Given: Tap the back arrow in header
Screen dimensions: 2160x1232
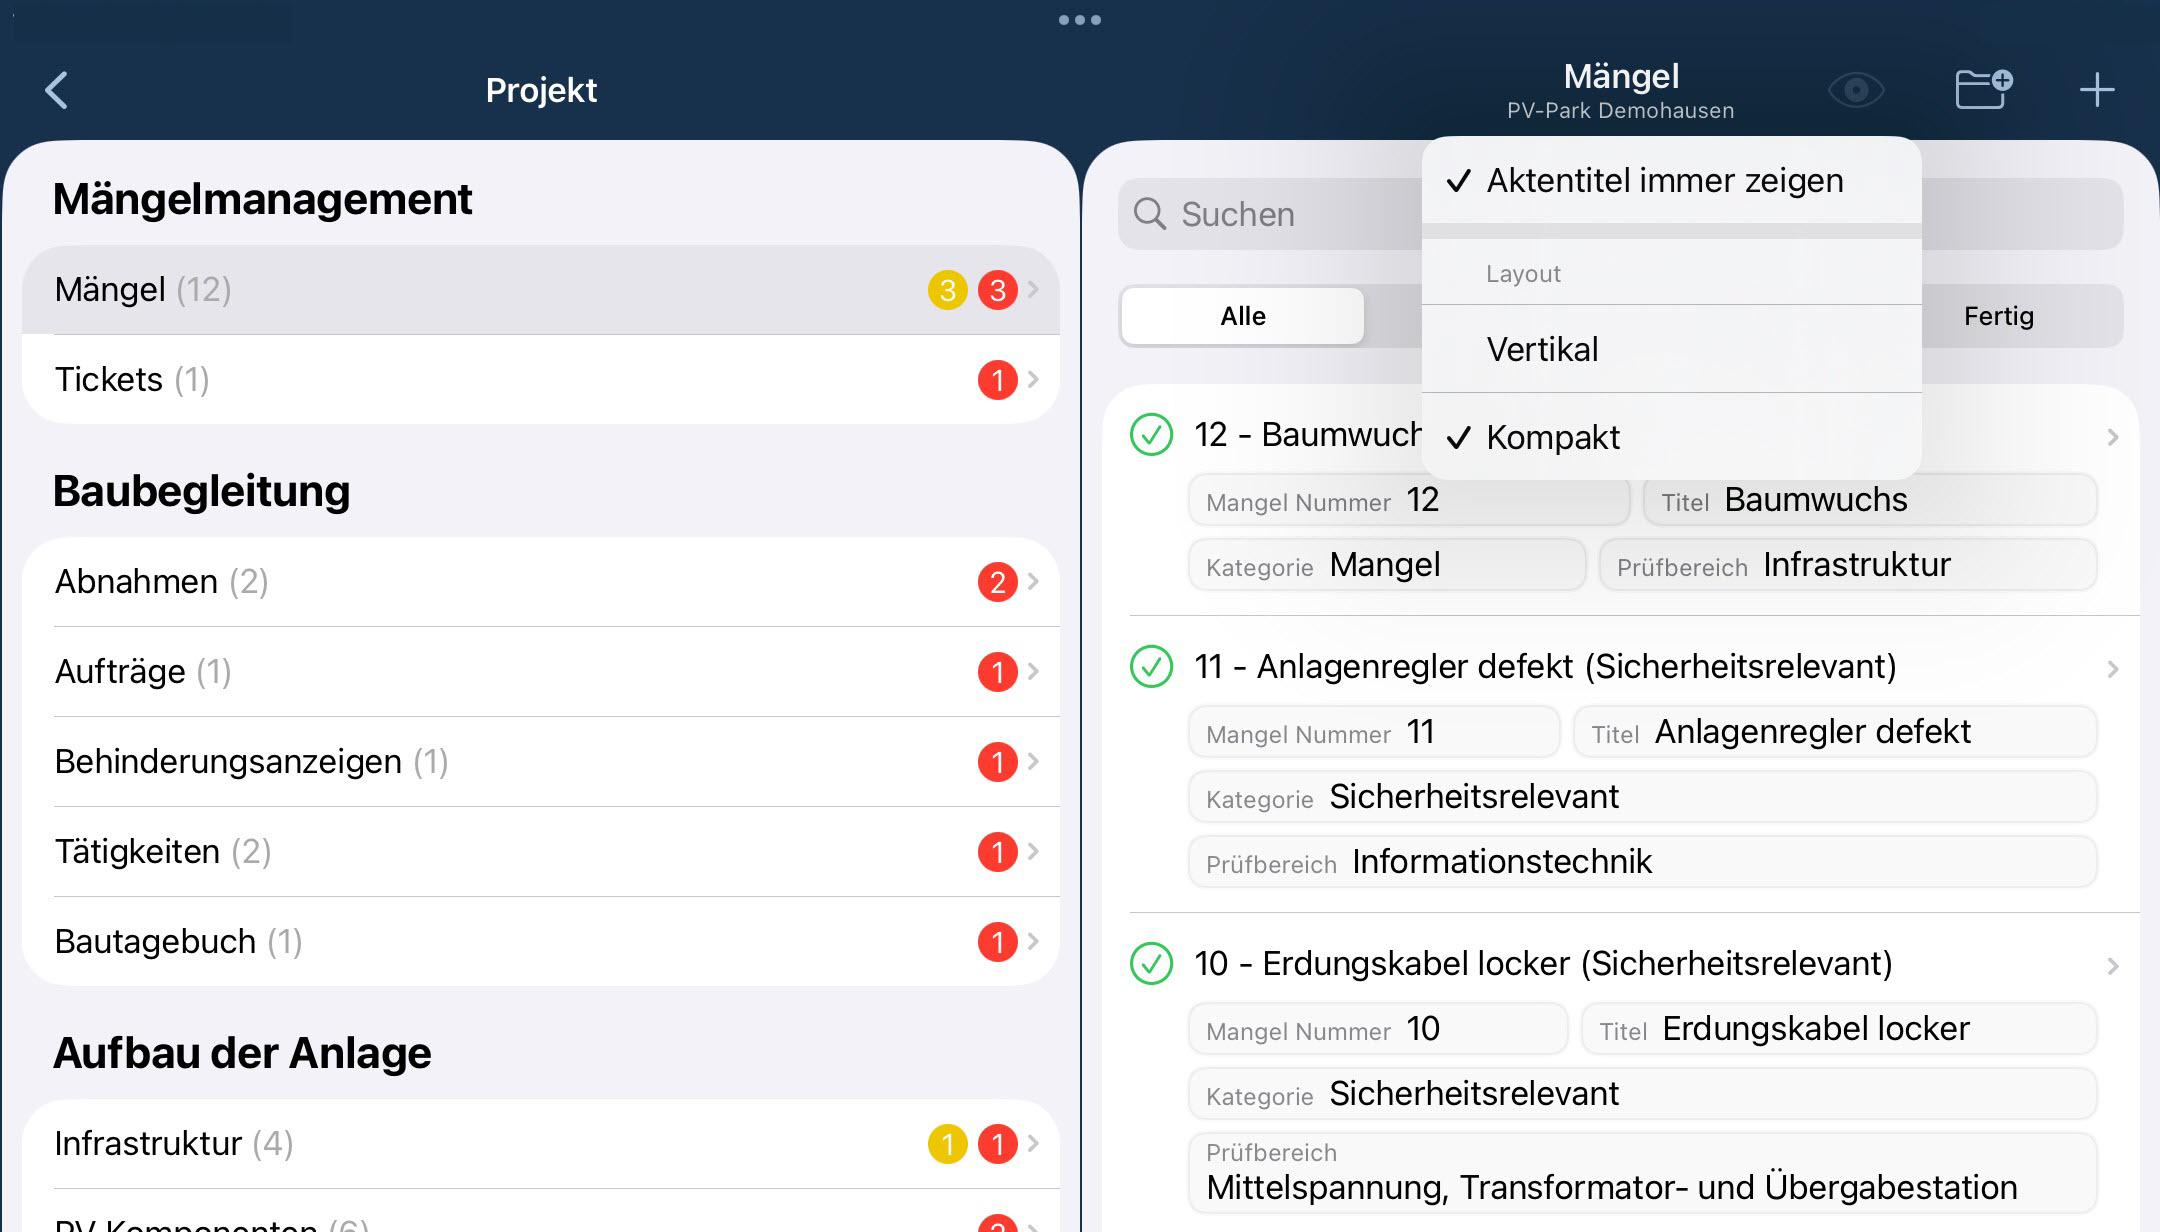Looking at the screenshot, I should (x=57, y=90).
